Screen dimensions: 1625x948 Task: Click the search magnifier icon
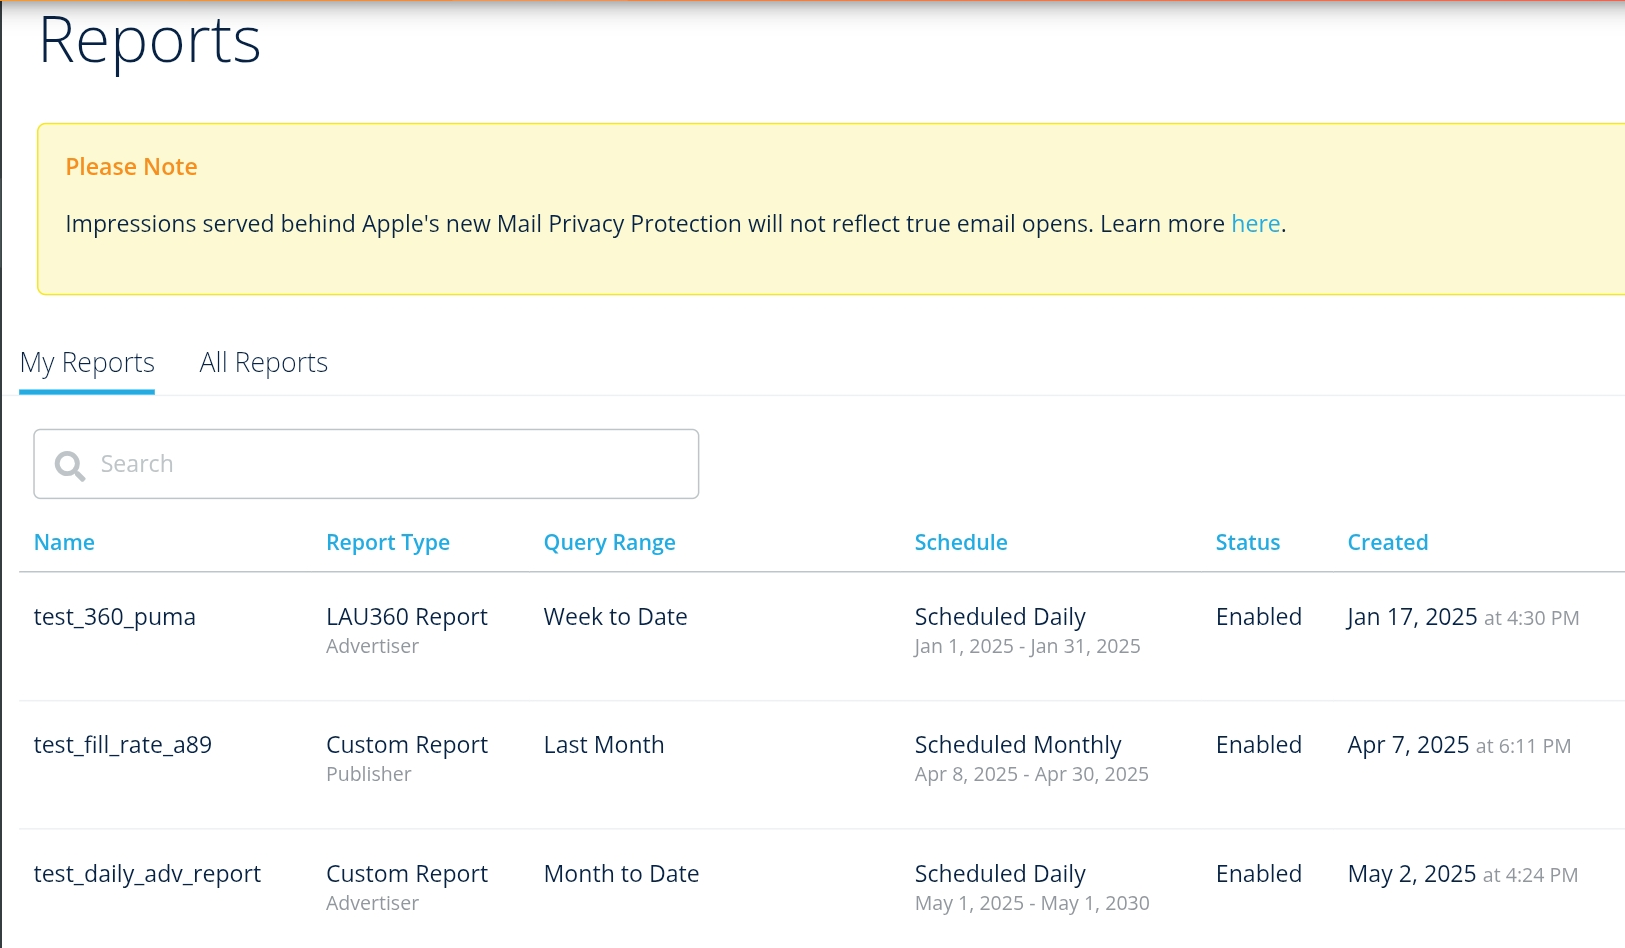point(69,465)
